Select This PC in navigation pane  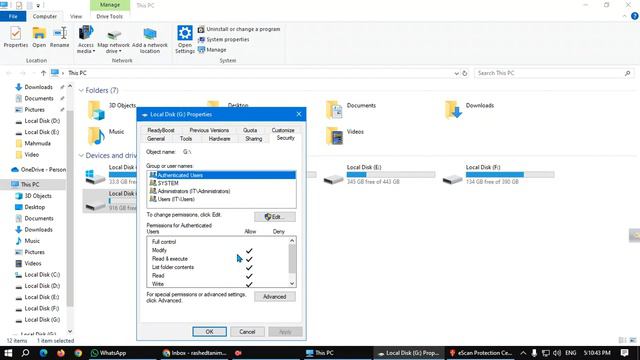tap(30, 184)
